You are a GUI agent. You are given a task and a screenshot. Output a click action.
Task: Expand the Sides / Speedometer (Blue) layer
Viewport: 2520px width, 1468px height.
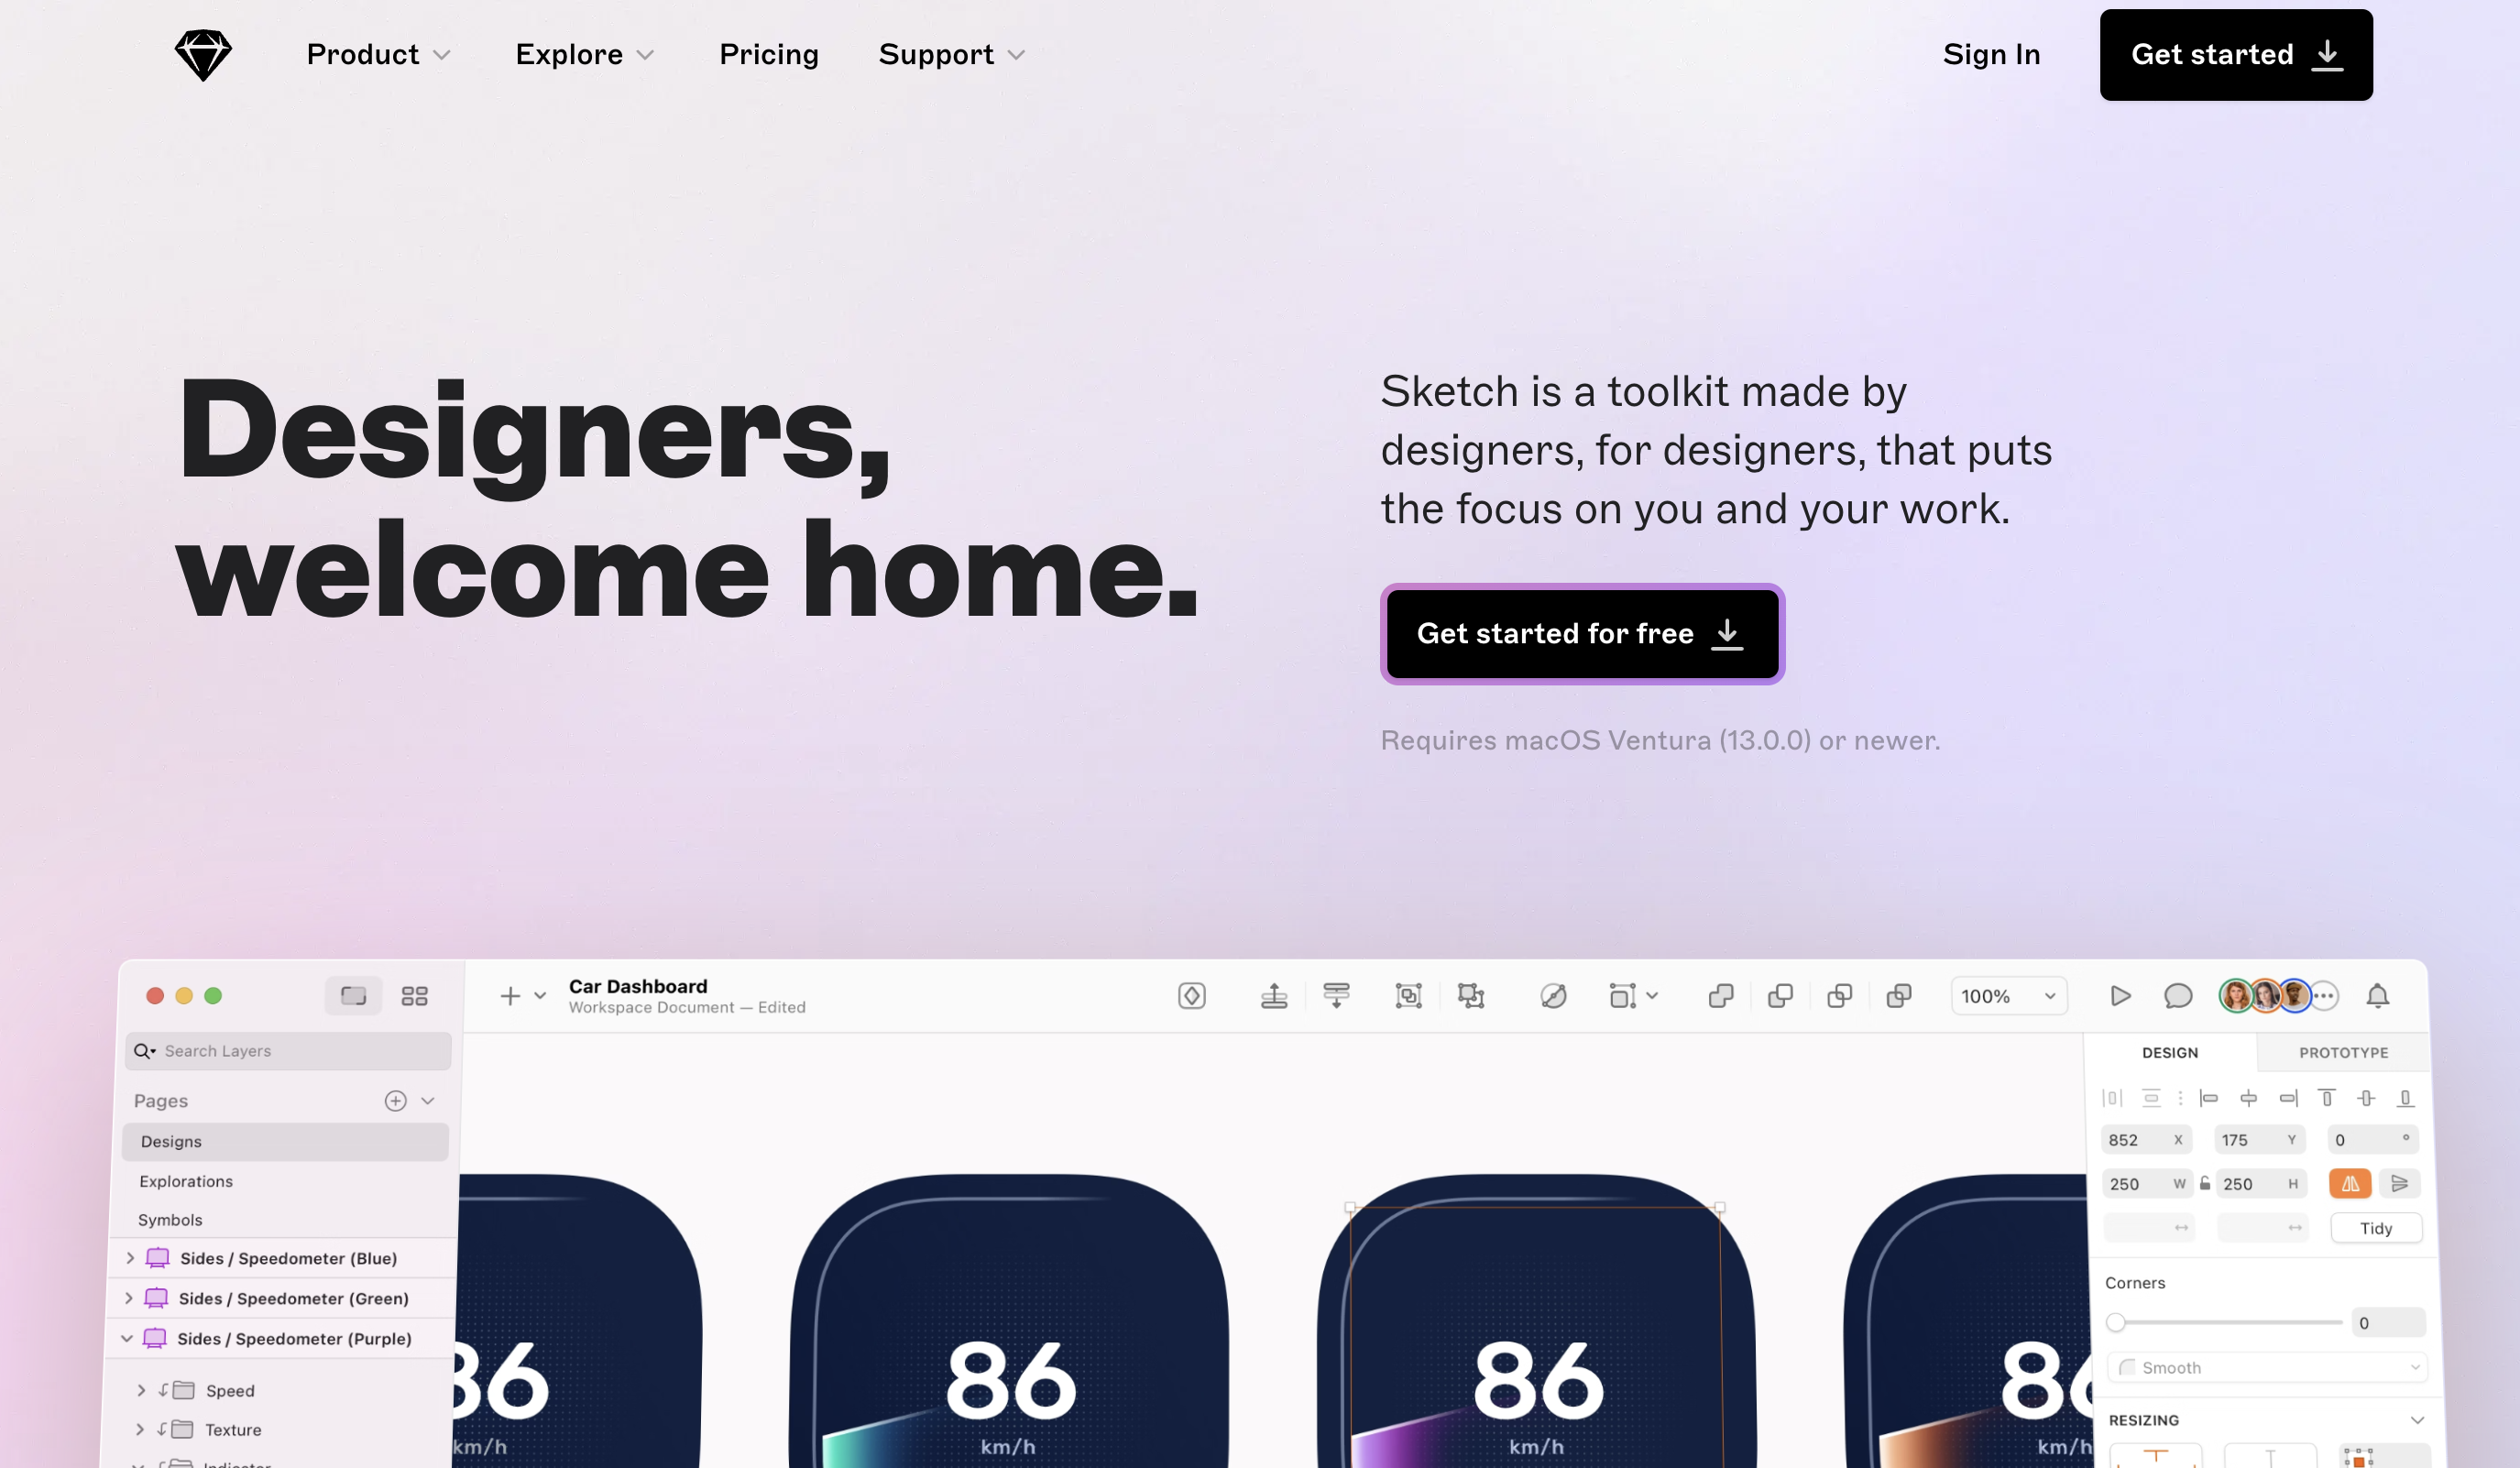tap(131, 1258)
